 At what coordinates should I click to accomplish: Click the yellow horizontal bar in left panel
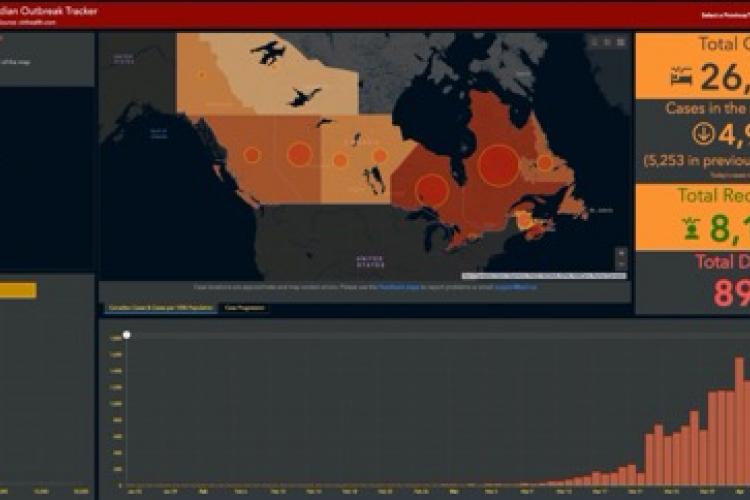(x=18, y=290)
